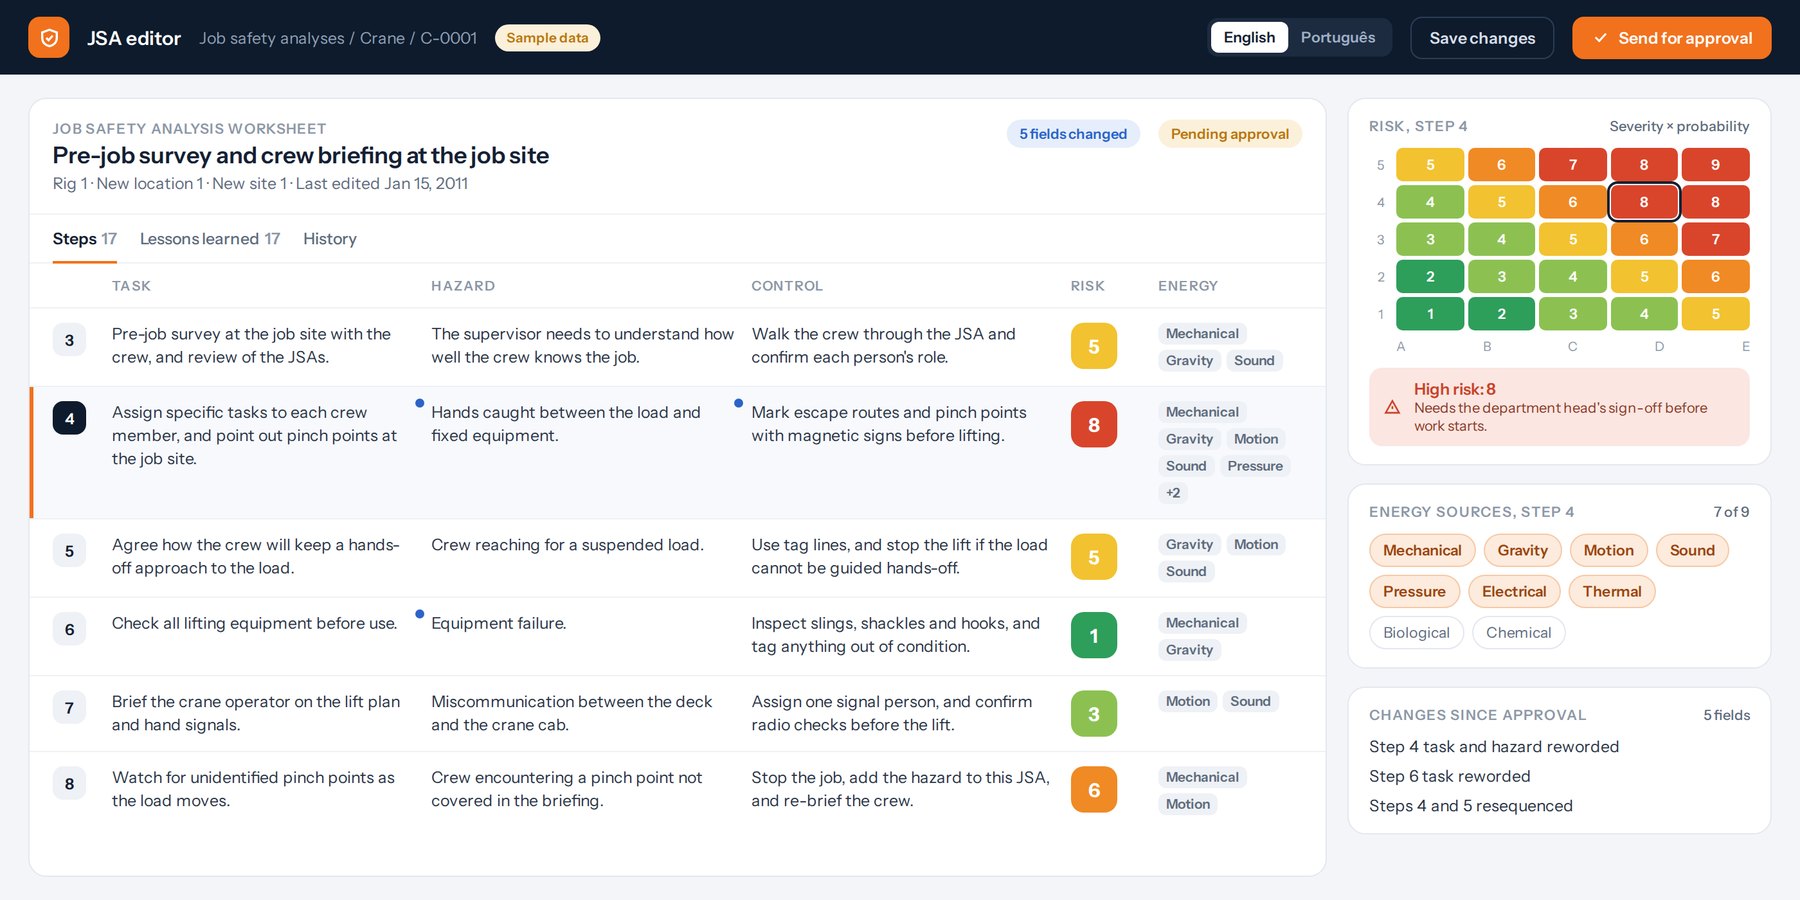Toggle the Thermal energy source chip
This screenshot has width=1800, height=900.
(x=1612, y=591)
